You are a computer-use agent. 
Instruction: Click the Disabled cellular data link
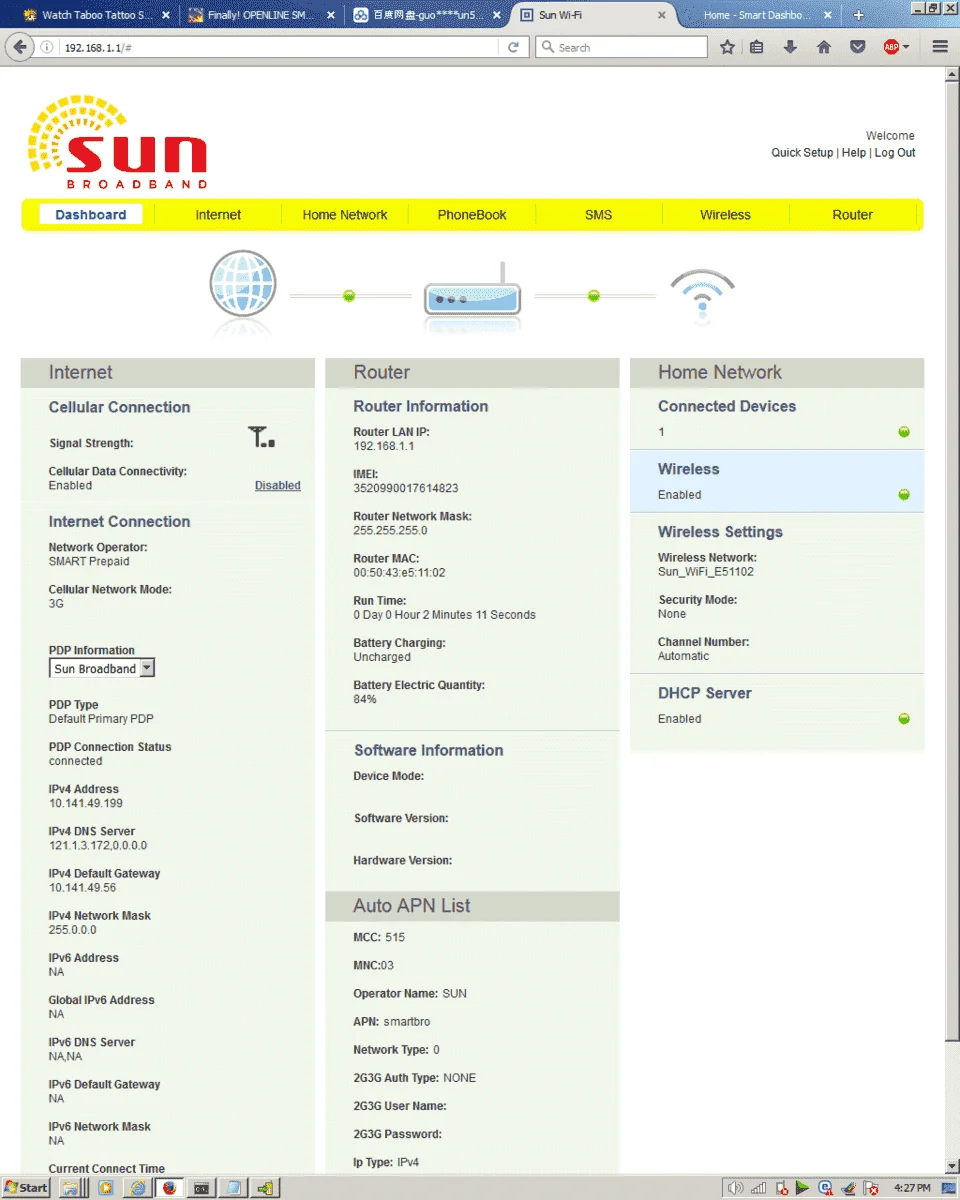pyautogui.click(x=278, y=485)
